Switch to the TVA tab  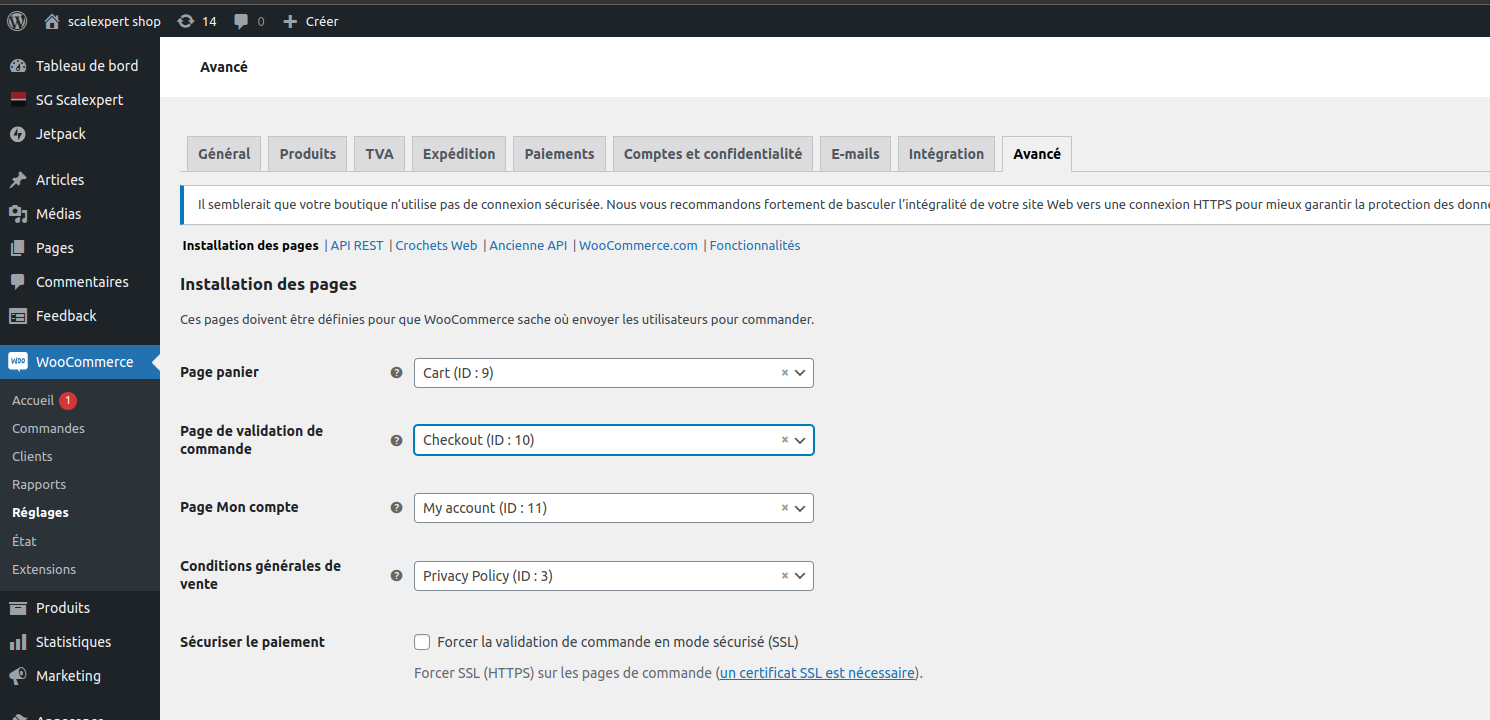(x=379, y=154)
